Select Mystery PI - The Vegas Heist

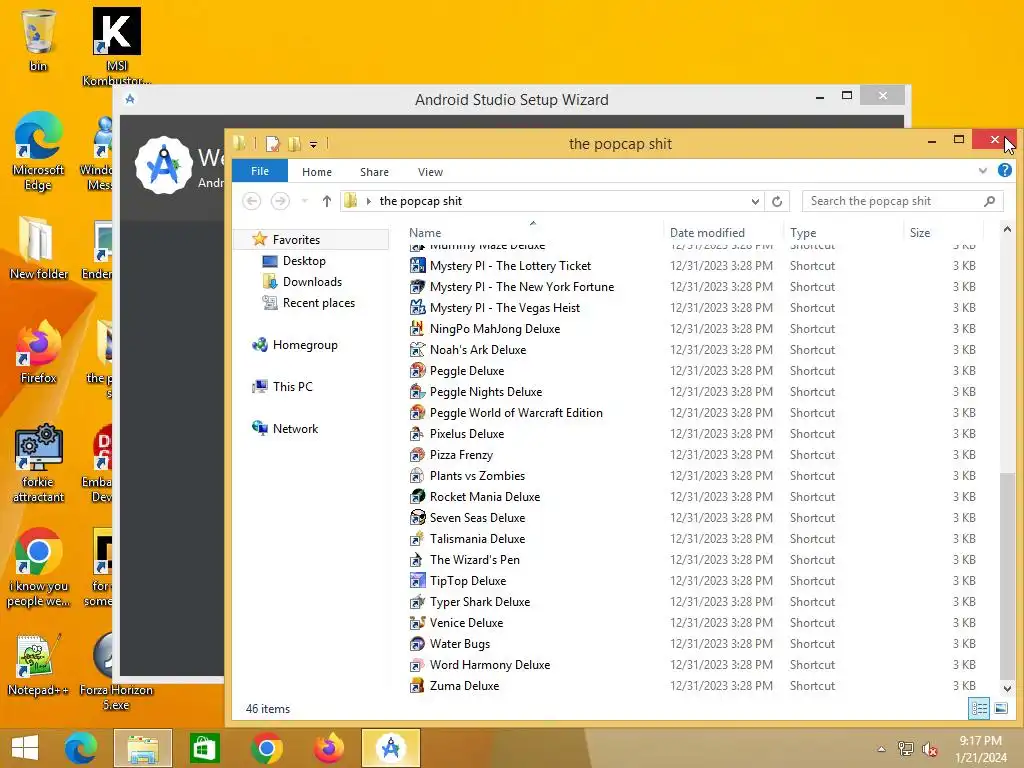click(x=504, y=308)
